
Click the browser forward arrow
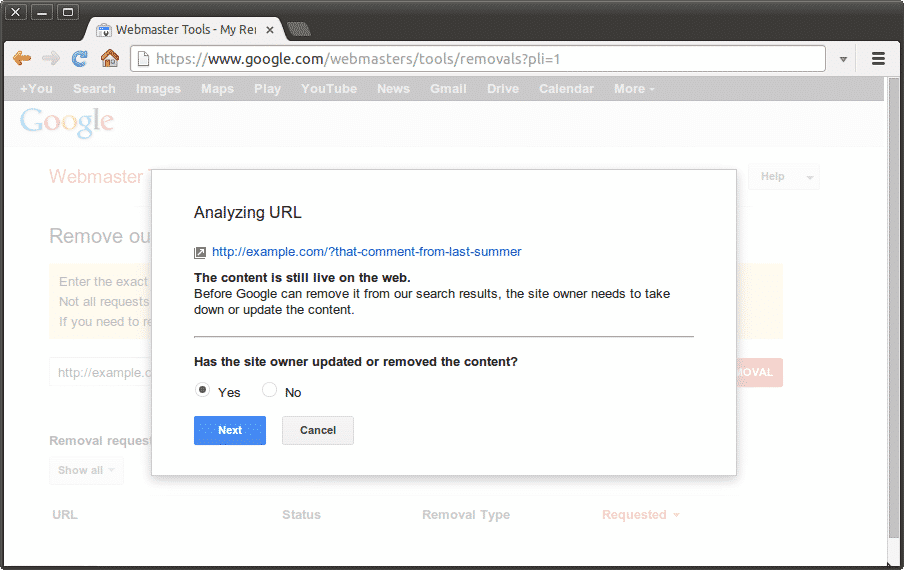click(x=51, y=58)
